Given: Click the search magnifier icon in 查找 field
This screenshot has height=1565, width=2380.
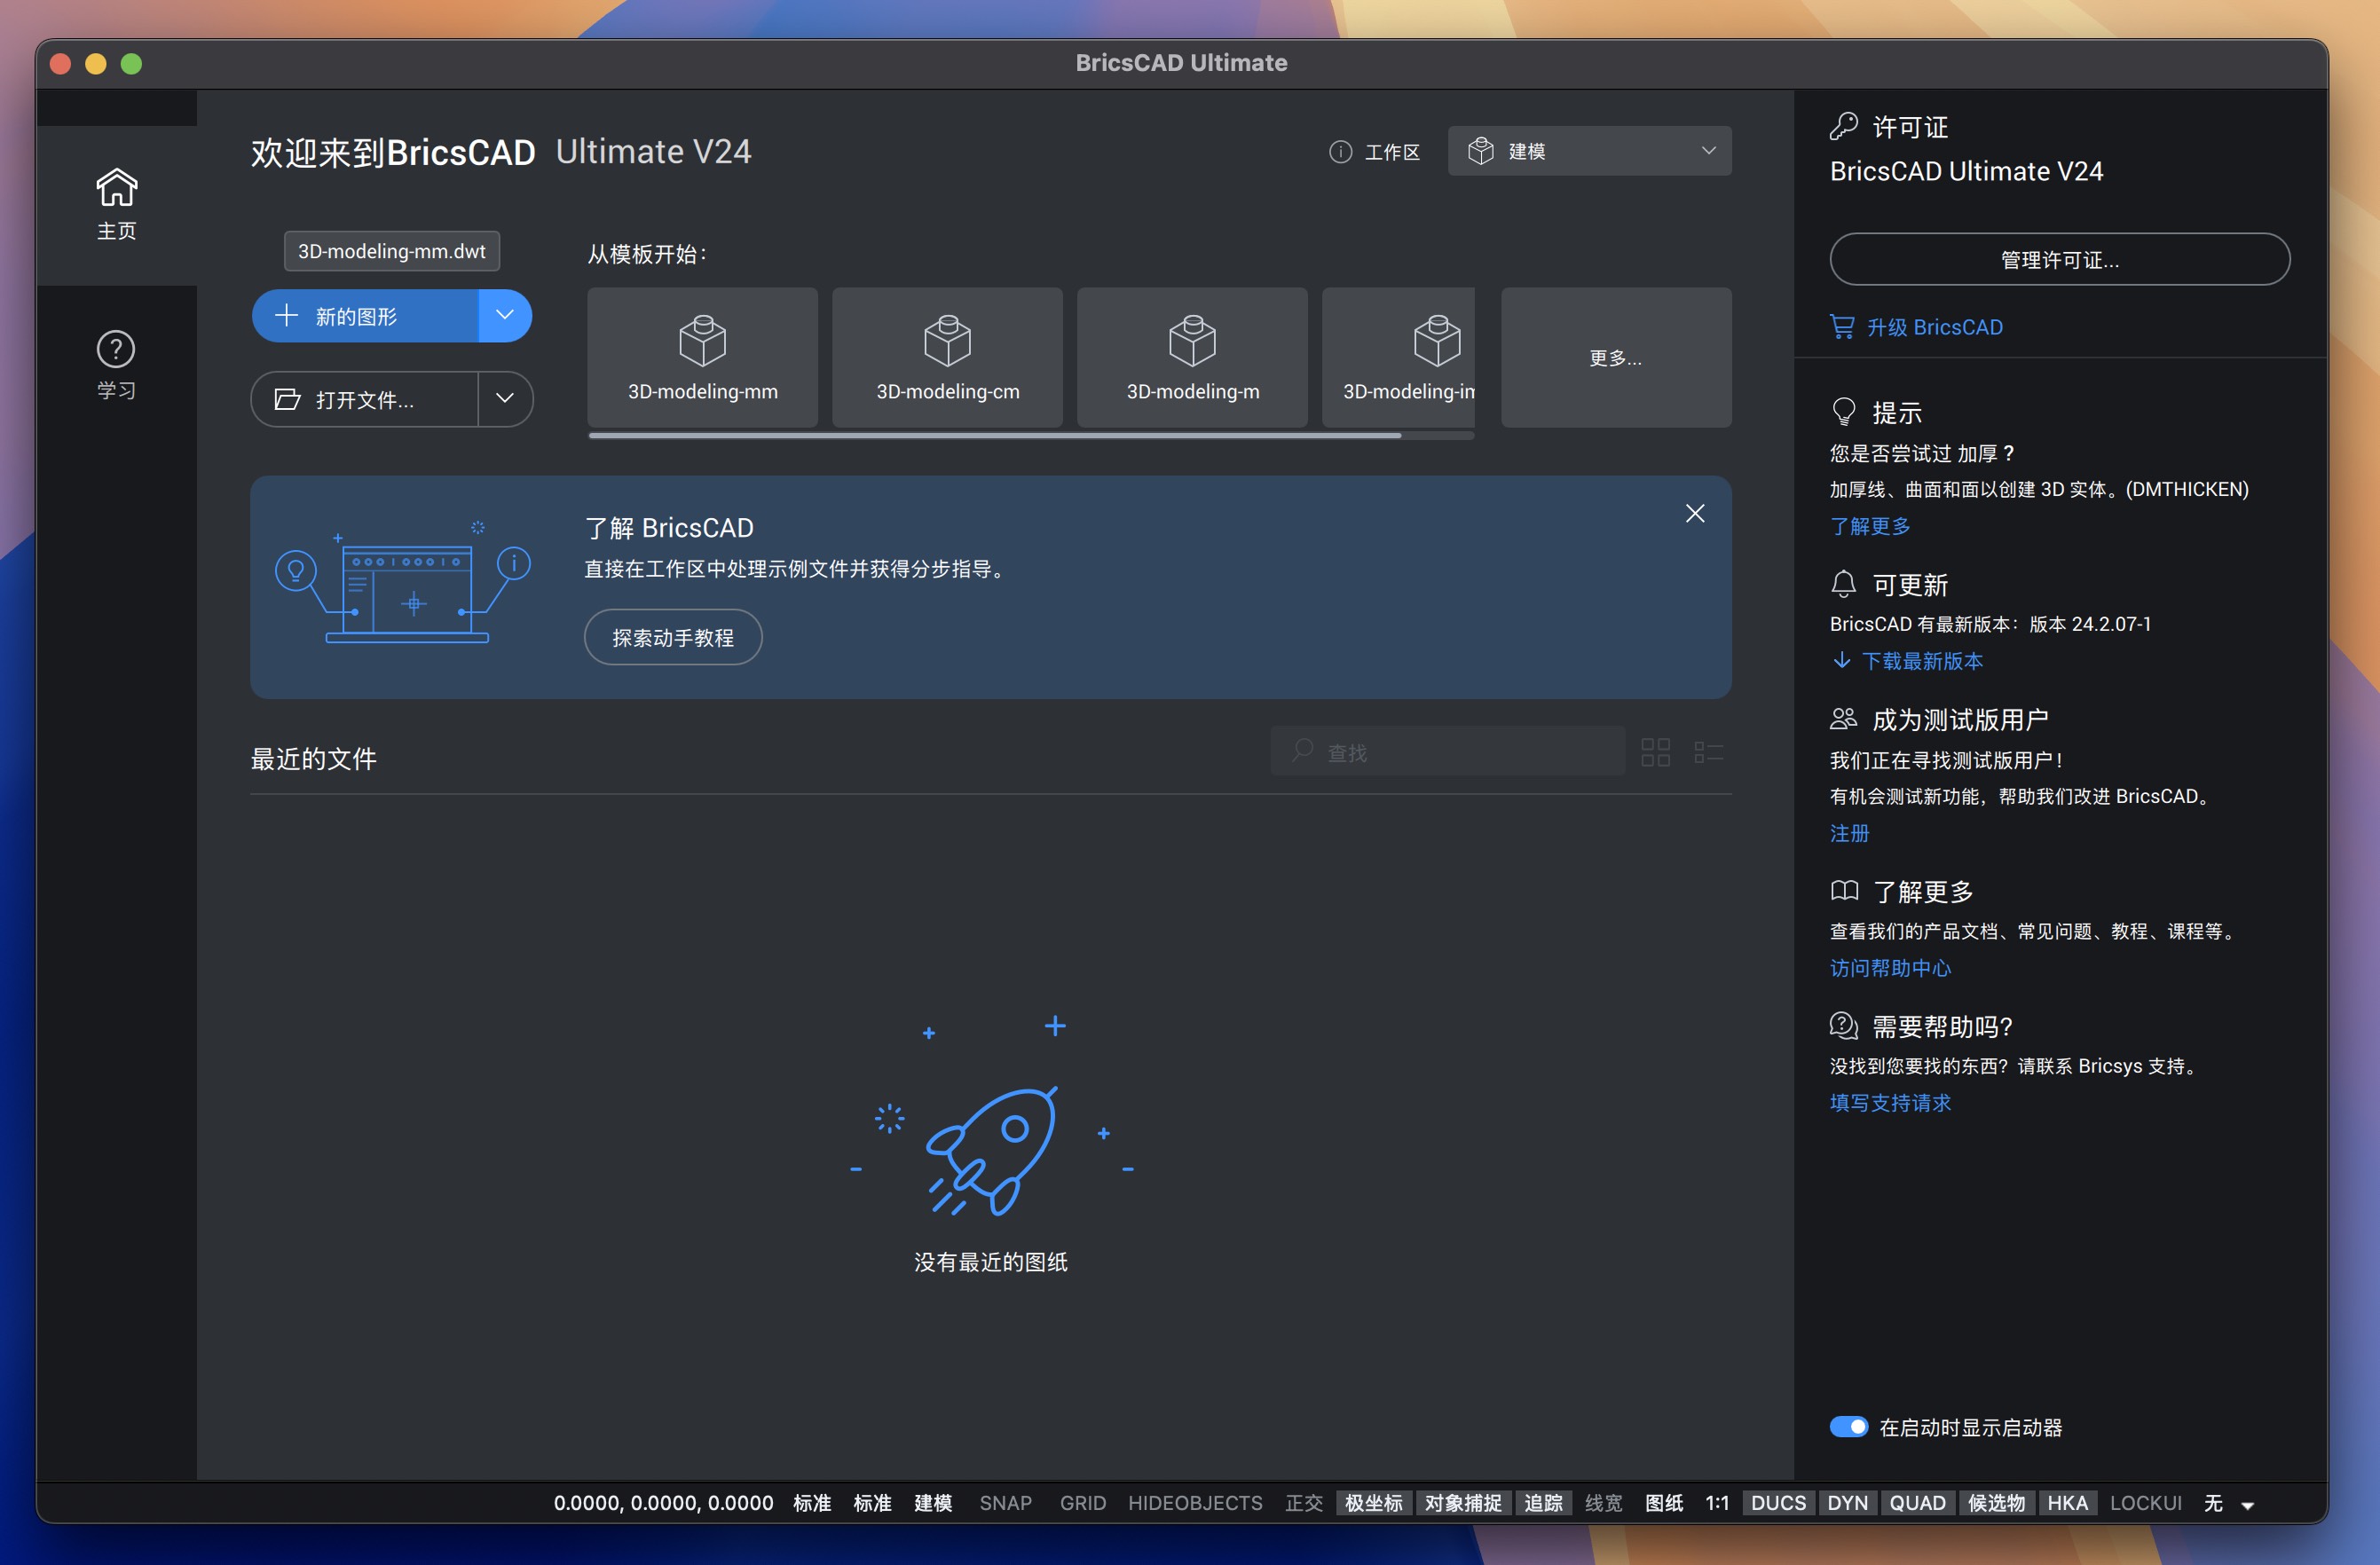Looking at the screenshot, I should [1302, 750].
